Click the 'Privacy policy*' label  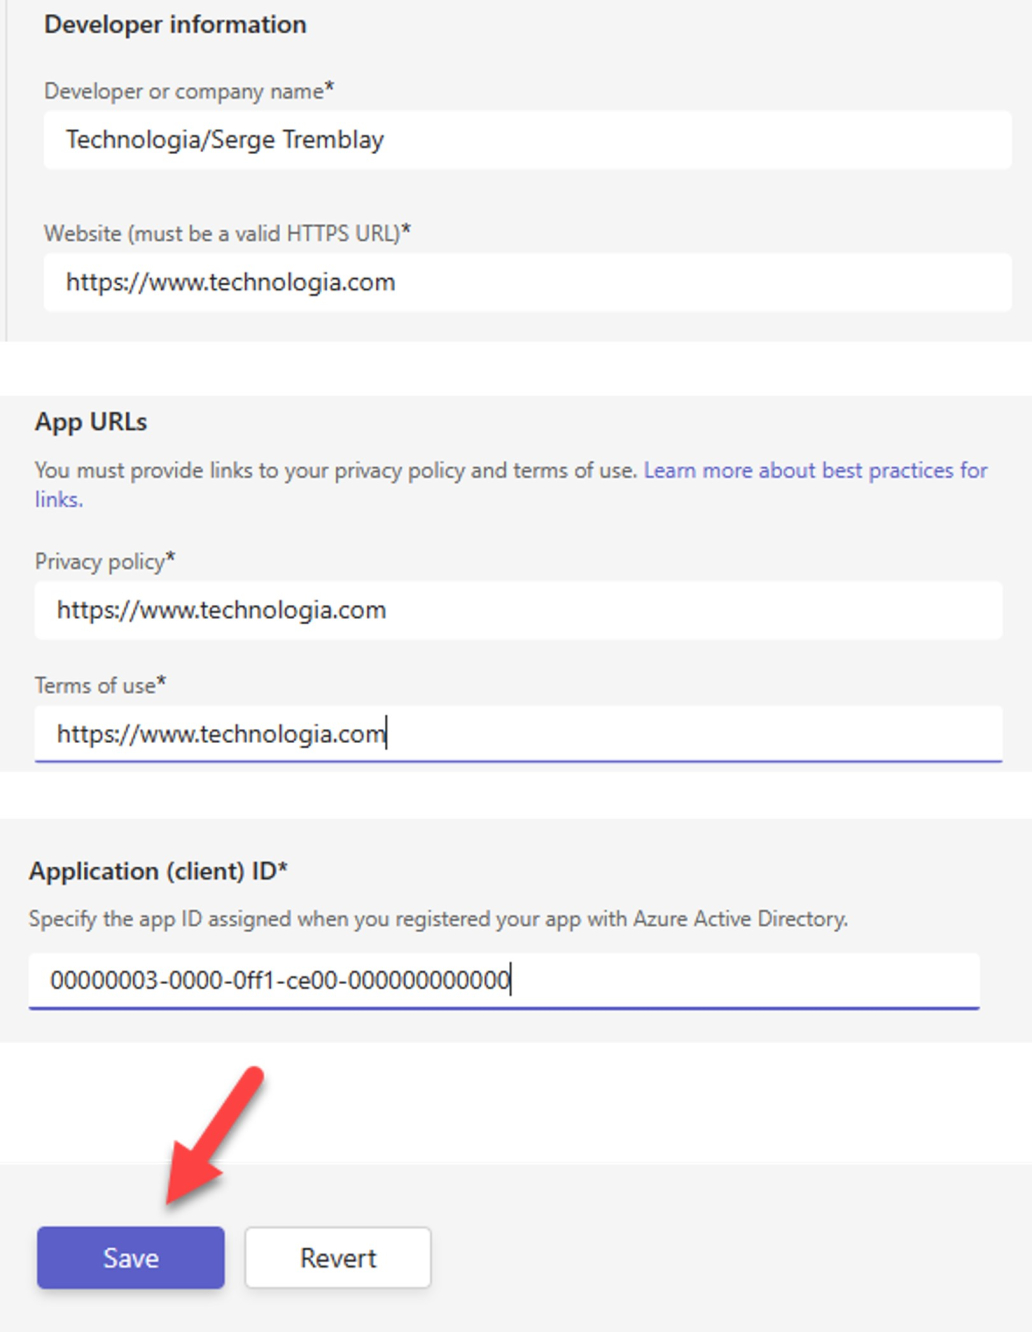coord(105,561)
